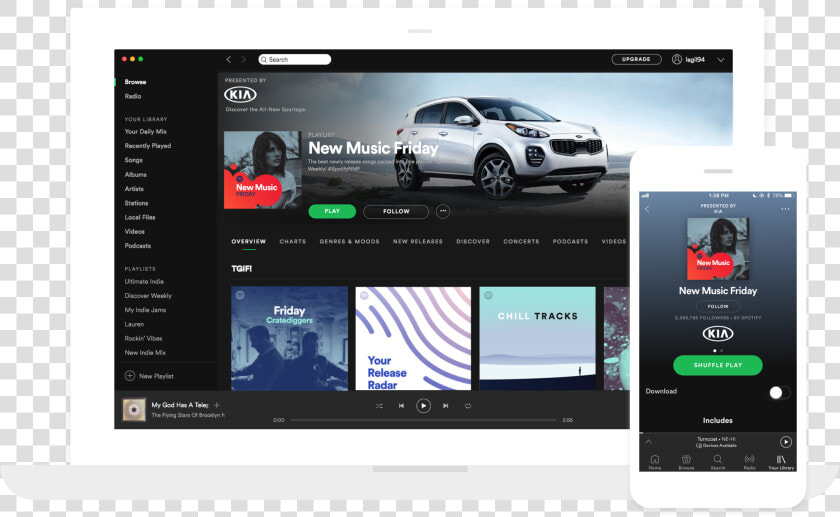Screen dimensions: 840x517
Task: Expand phone now playing bar chevron
Action: [648, 442]
